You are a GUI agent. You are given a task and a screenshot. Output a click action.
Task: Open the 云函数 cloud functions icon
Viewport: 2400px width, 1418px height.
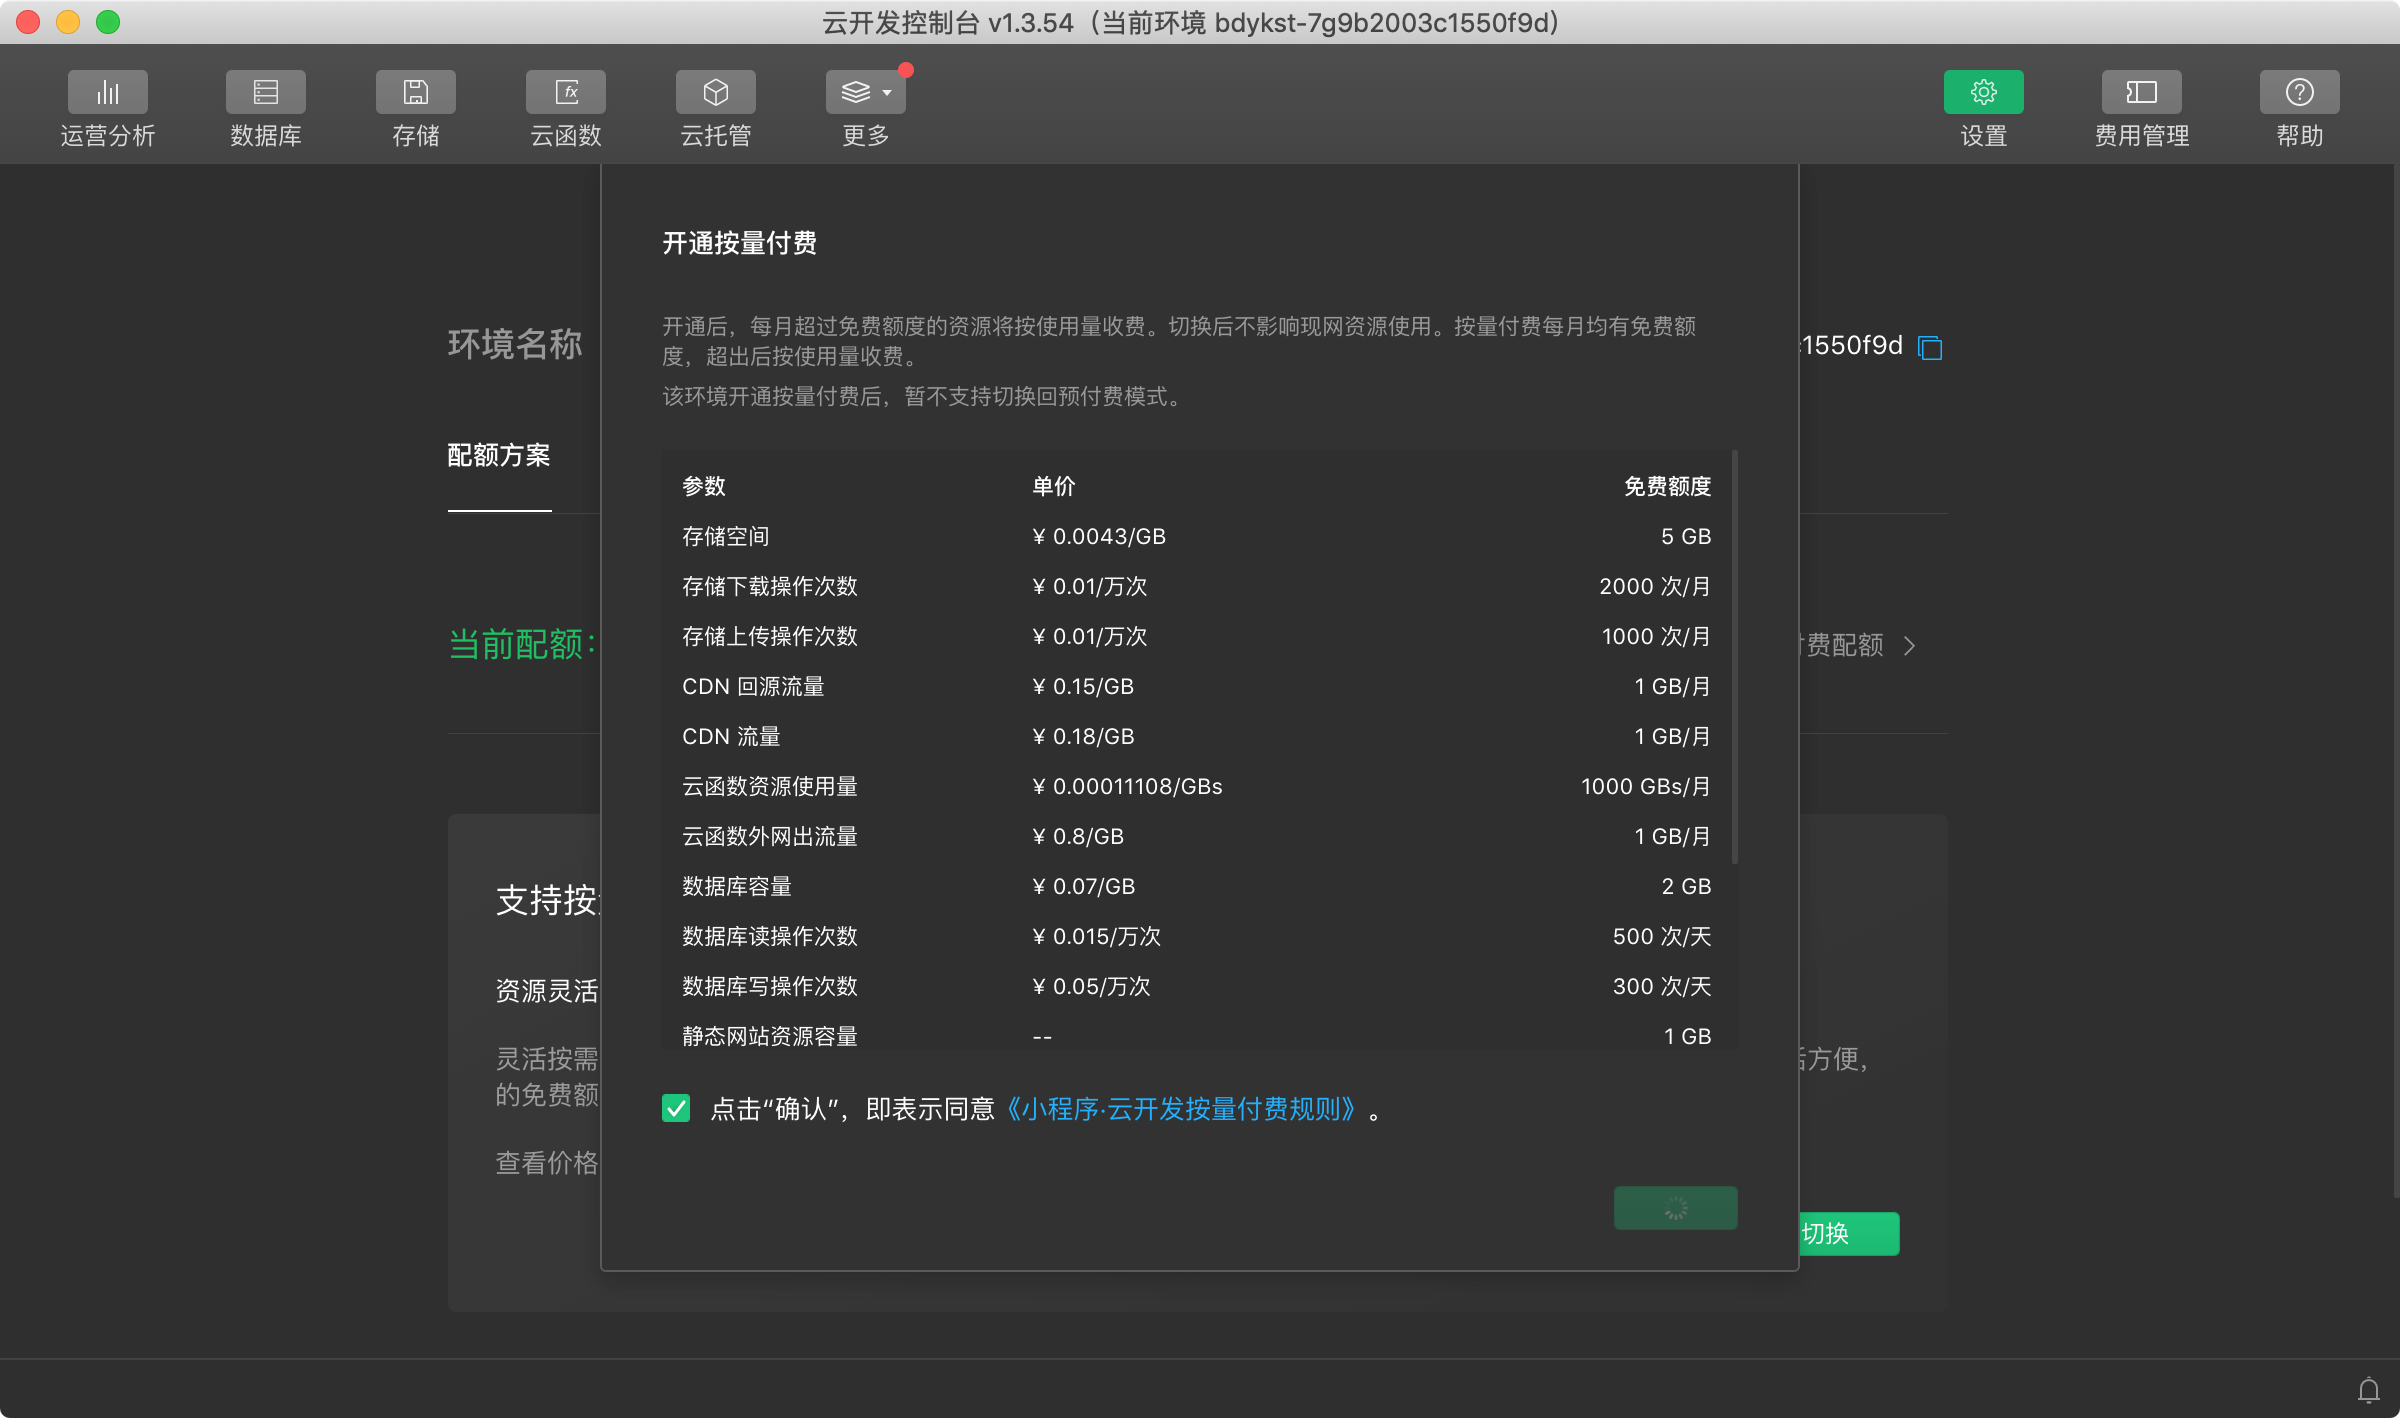pos(565,93)
